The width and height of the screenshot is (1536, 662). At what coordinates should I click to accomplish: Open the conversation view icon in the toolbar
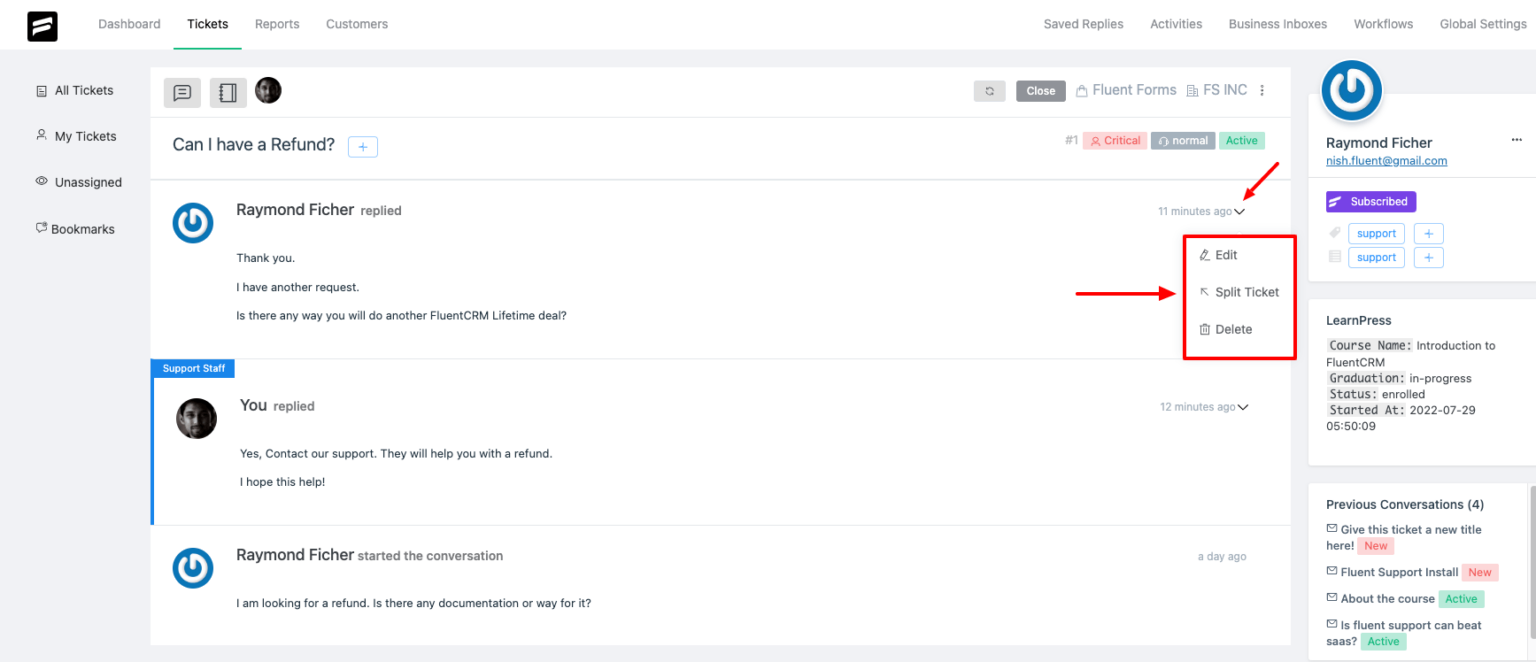point(182,91)
